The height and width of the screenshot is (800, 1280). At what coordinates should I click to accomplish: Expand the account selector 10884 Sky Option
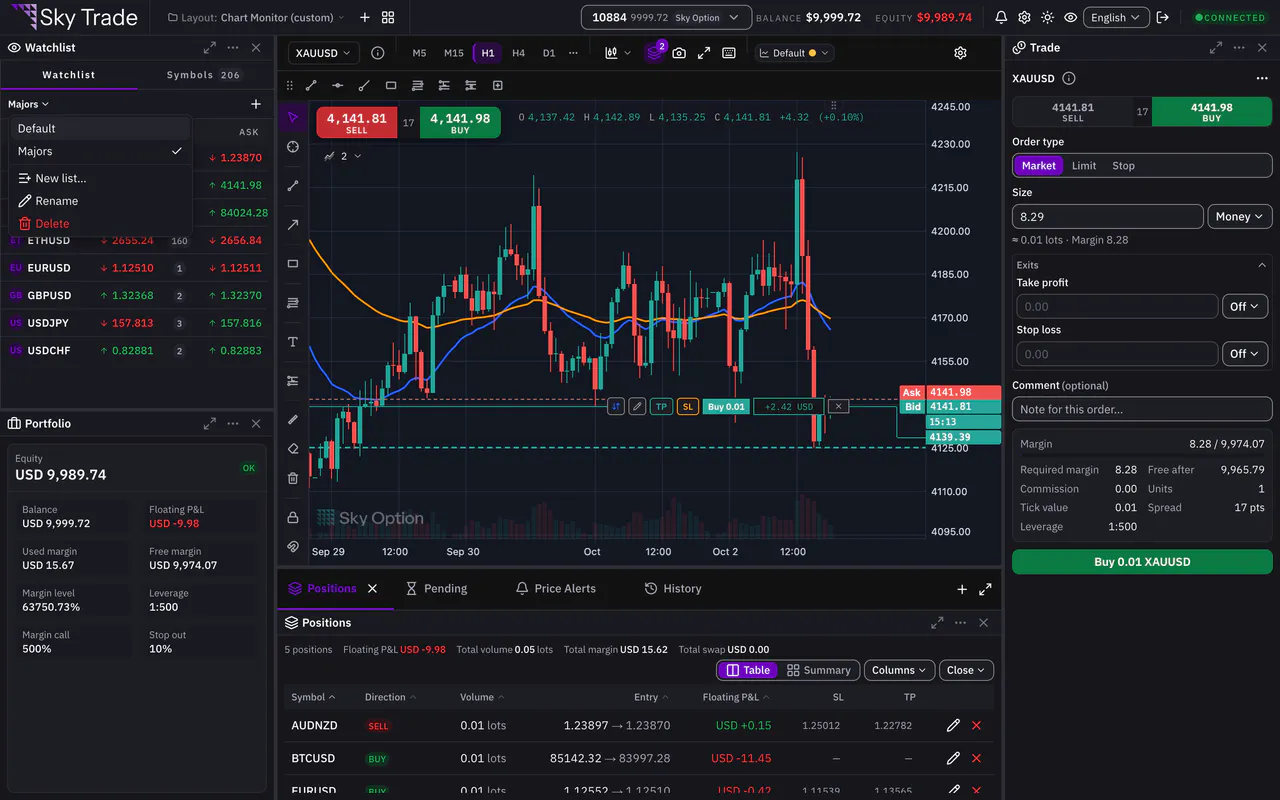point(666,17)
